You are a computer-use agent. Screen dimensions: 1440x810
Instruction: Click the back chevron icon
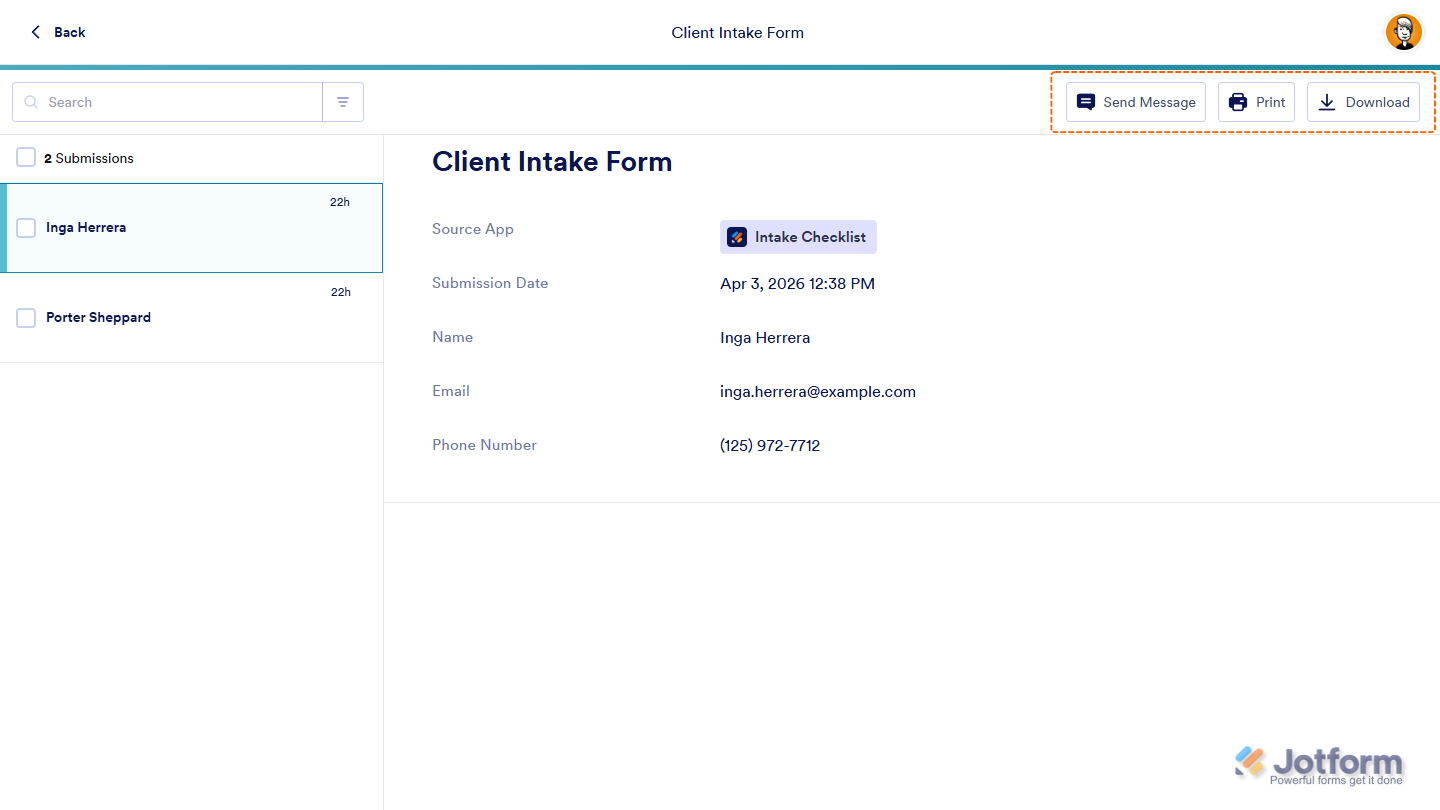point(35,31)
